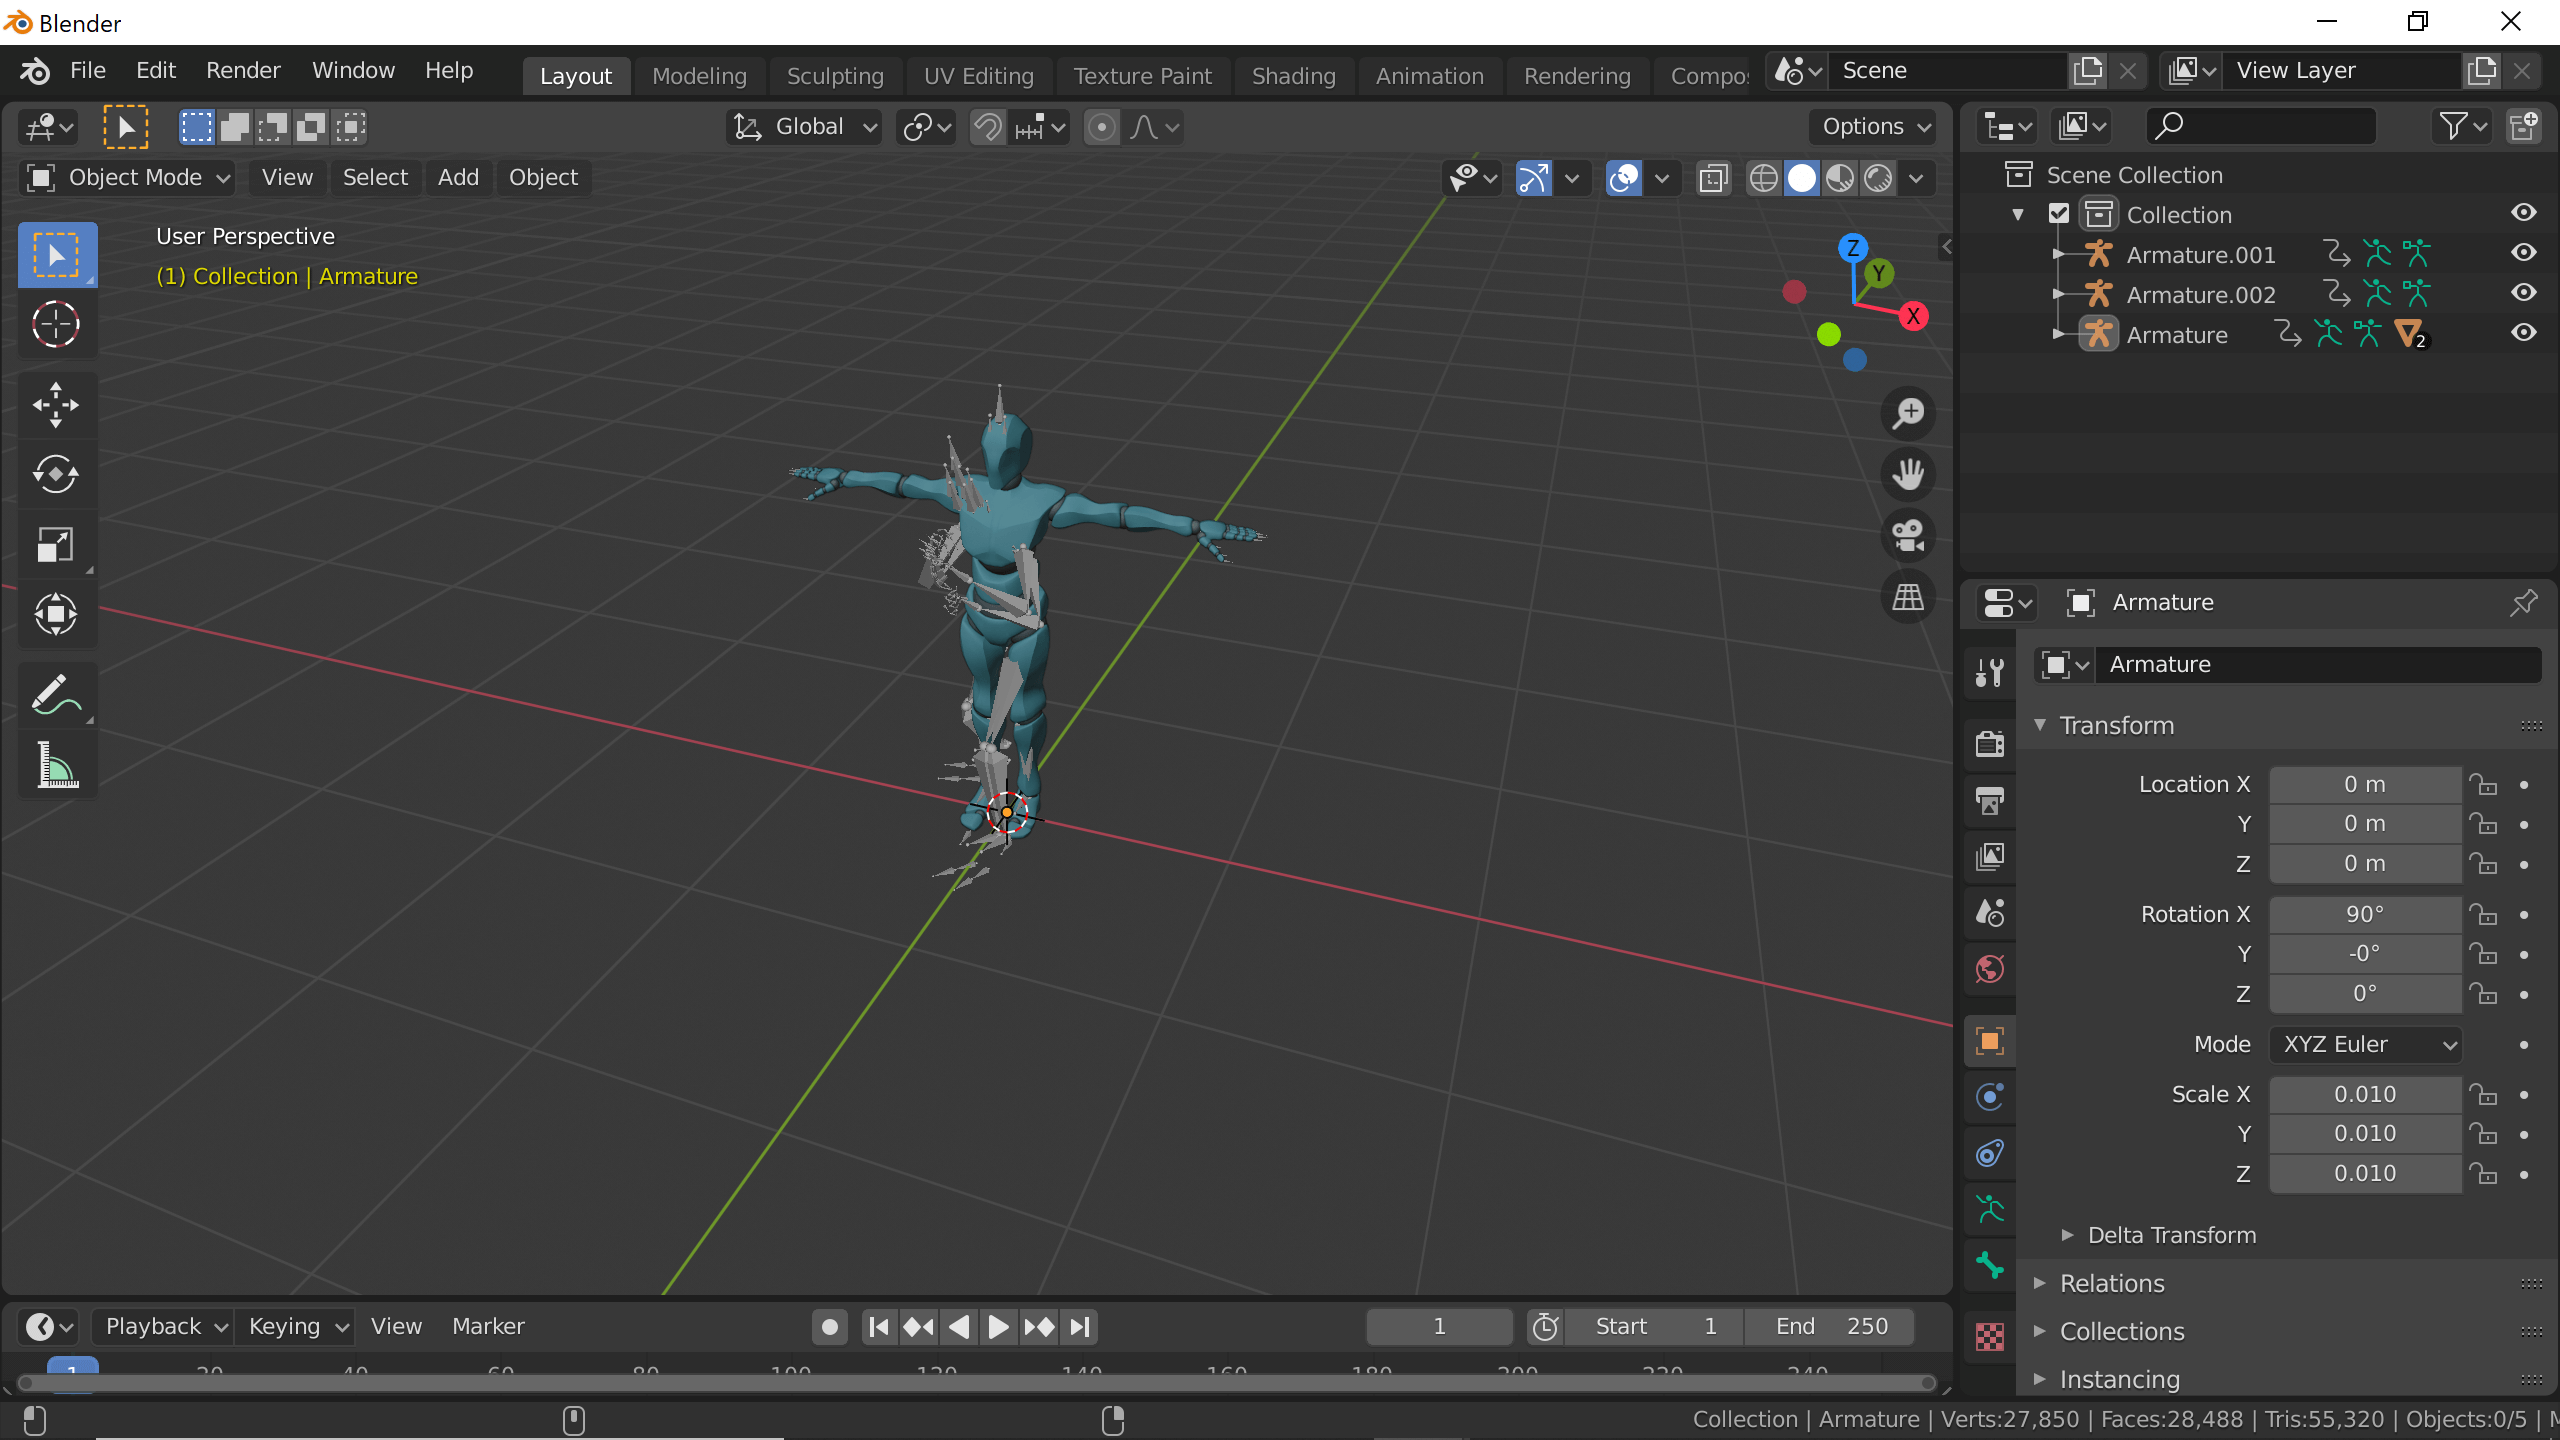Collapse the Transform panel

point(2040,725)
